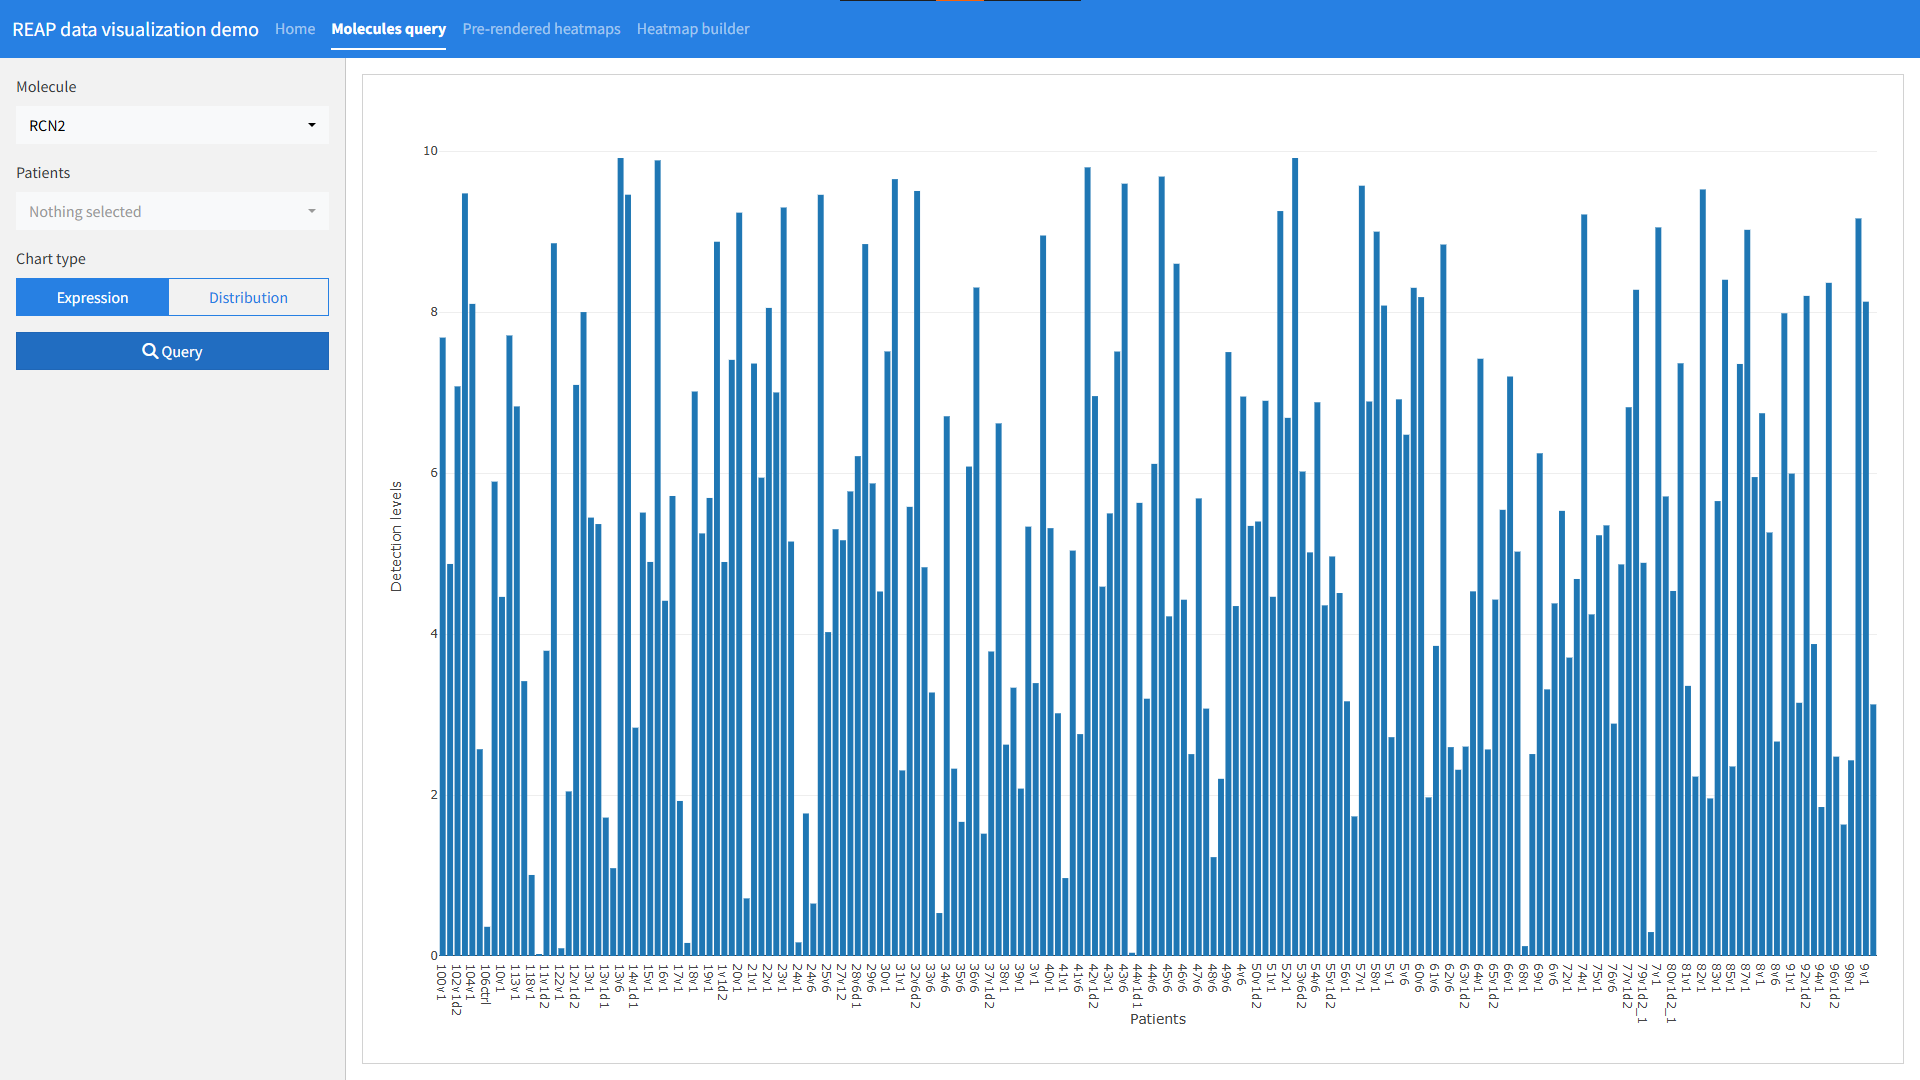Select the Expression chart type
The width and height of the screenshot is (1920, 1080).
pos(92,297)
